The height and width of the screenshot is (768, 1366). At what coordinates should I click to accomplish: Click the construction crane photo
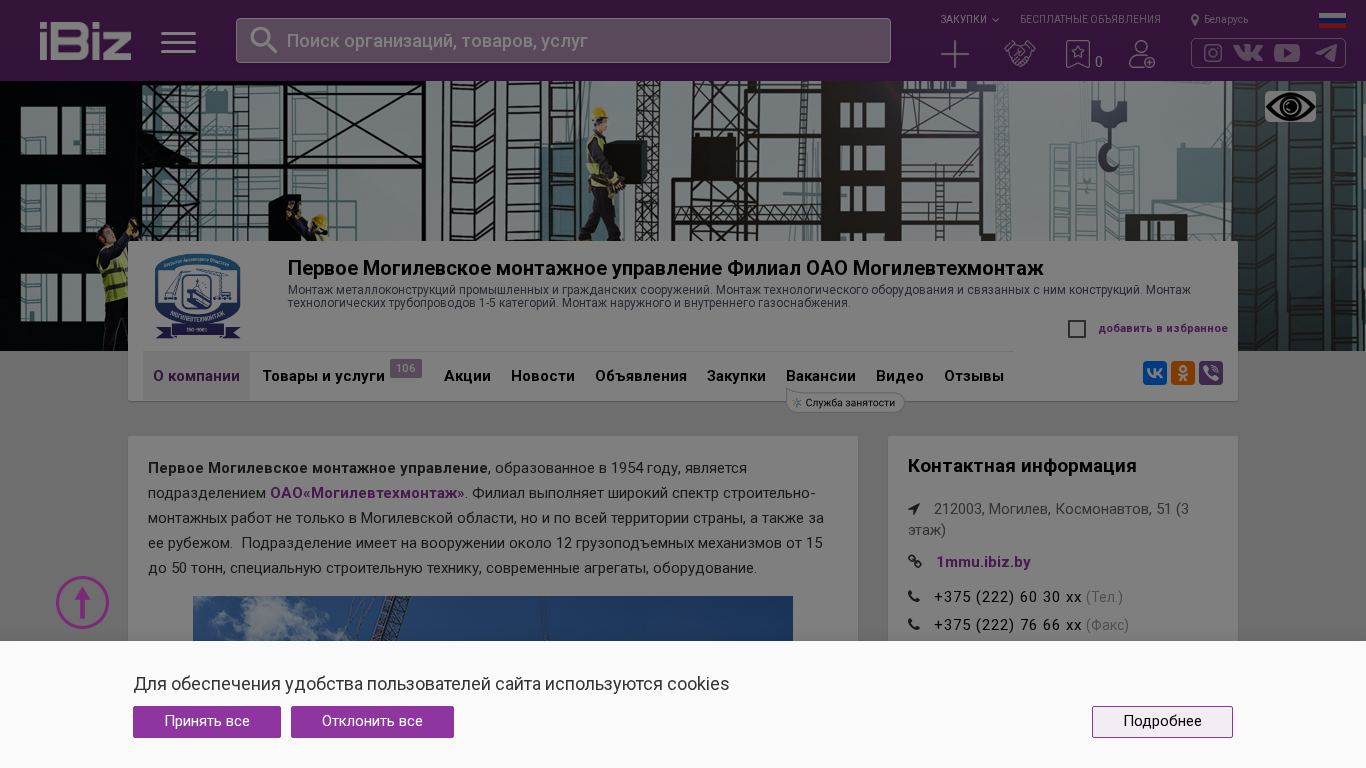coord(493,618)
